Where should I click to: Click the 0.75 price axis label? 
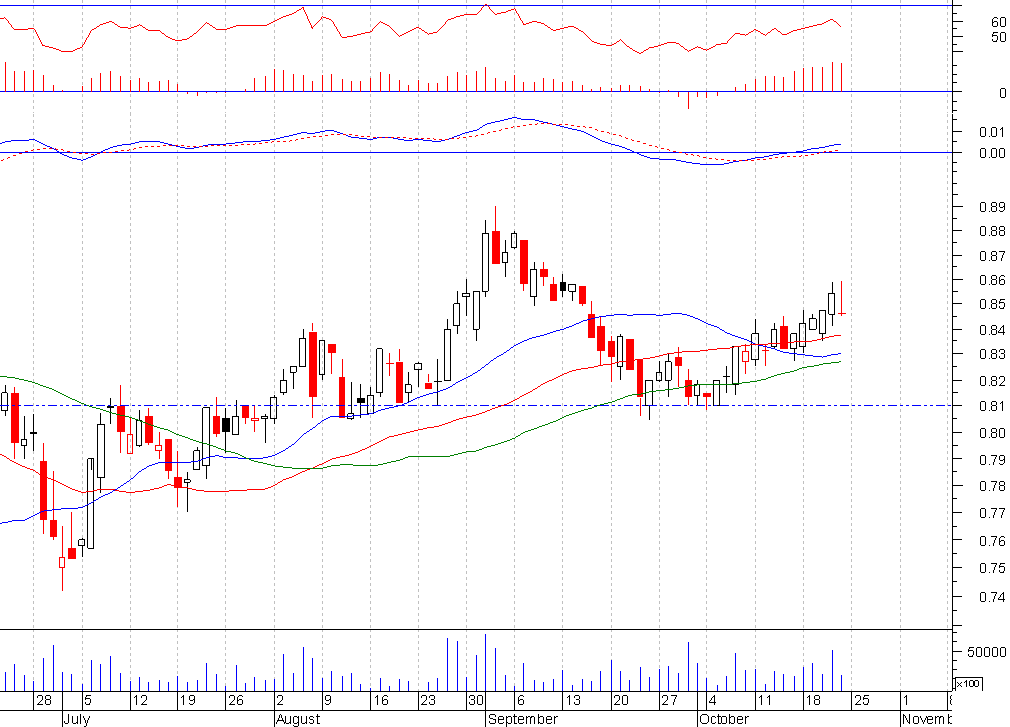(992, 568)
